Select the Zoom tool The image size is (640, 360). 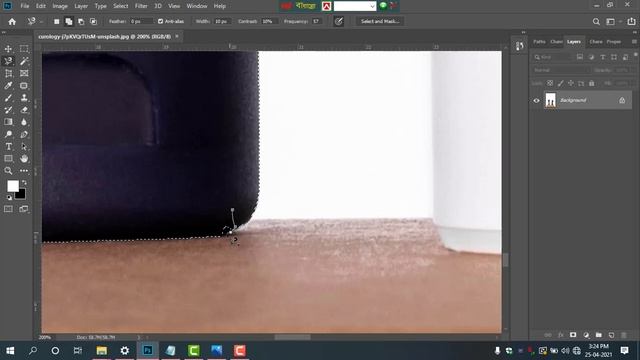click(x=8, y=171)
